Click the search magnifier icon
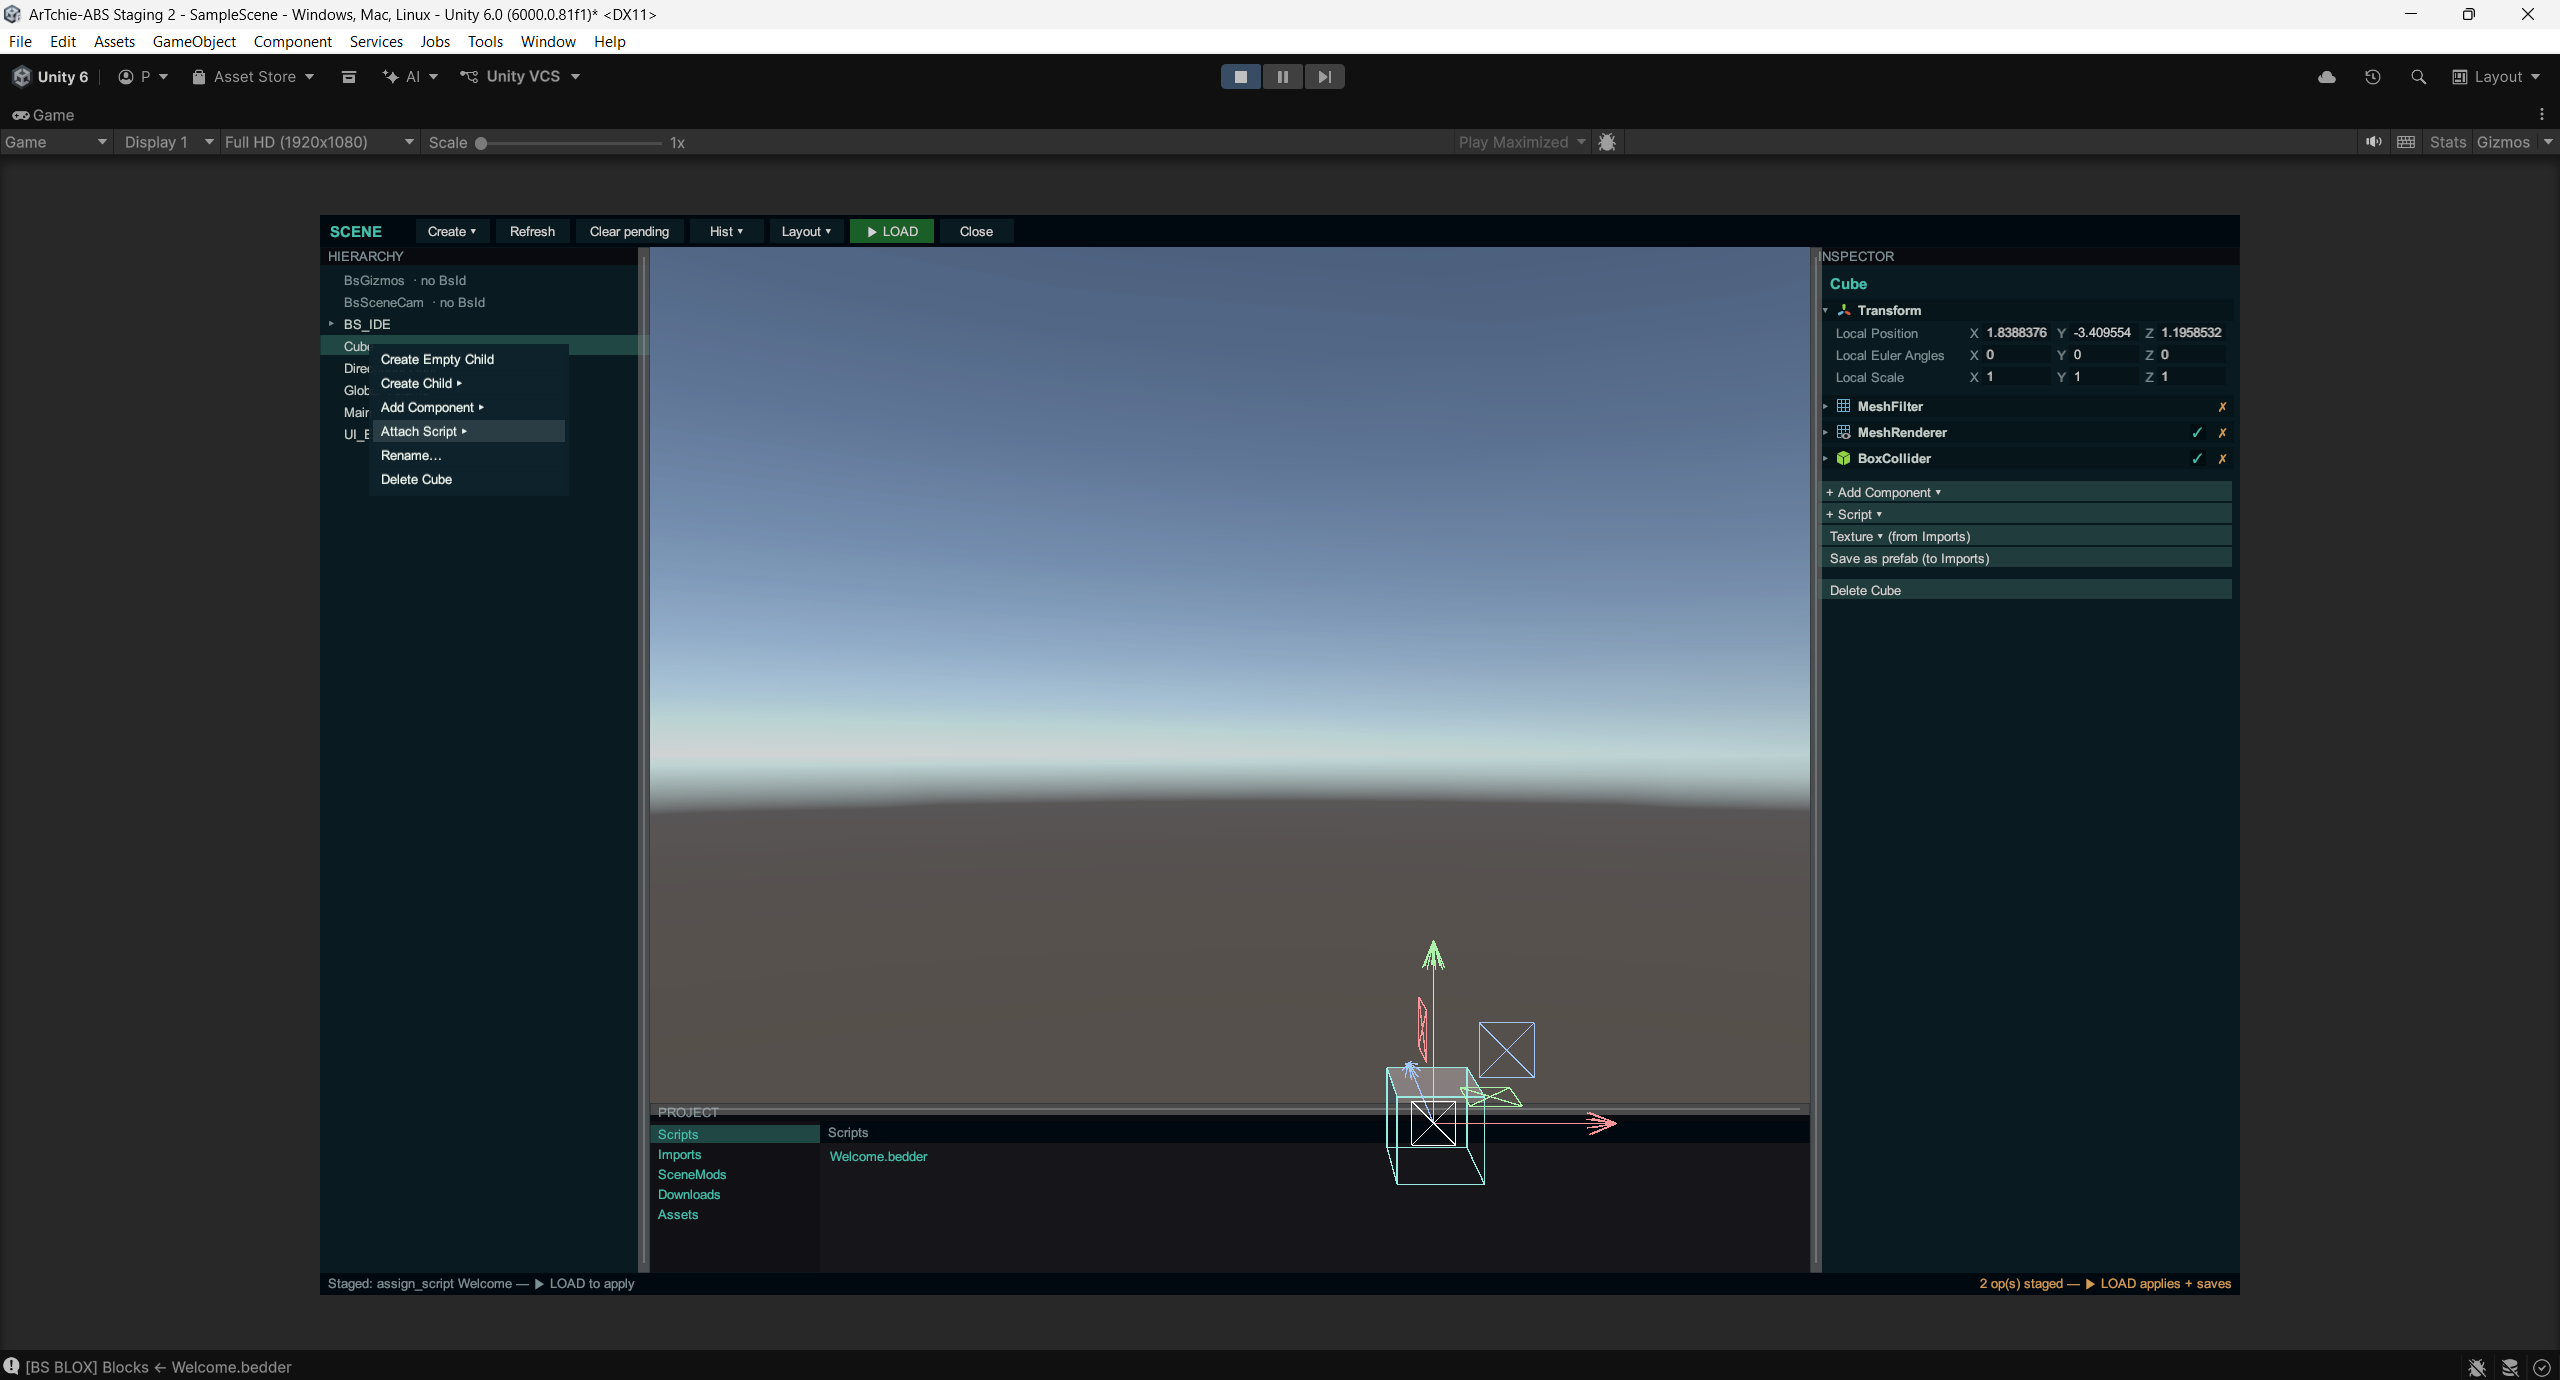Image resolution: width=2560 pixels, height=1380 pixels. coord(2419,77)
